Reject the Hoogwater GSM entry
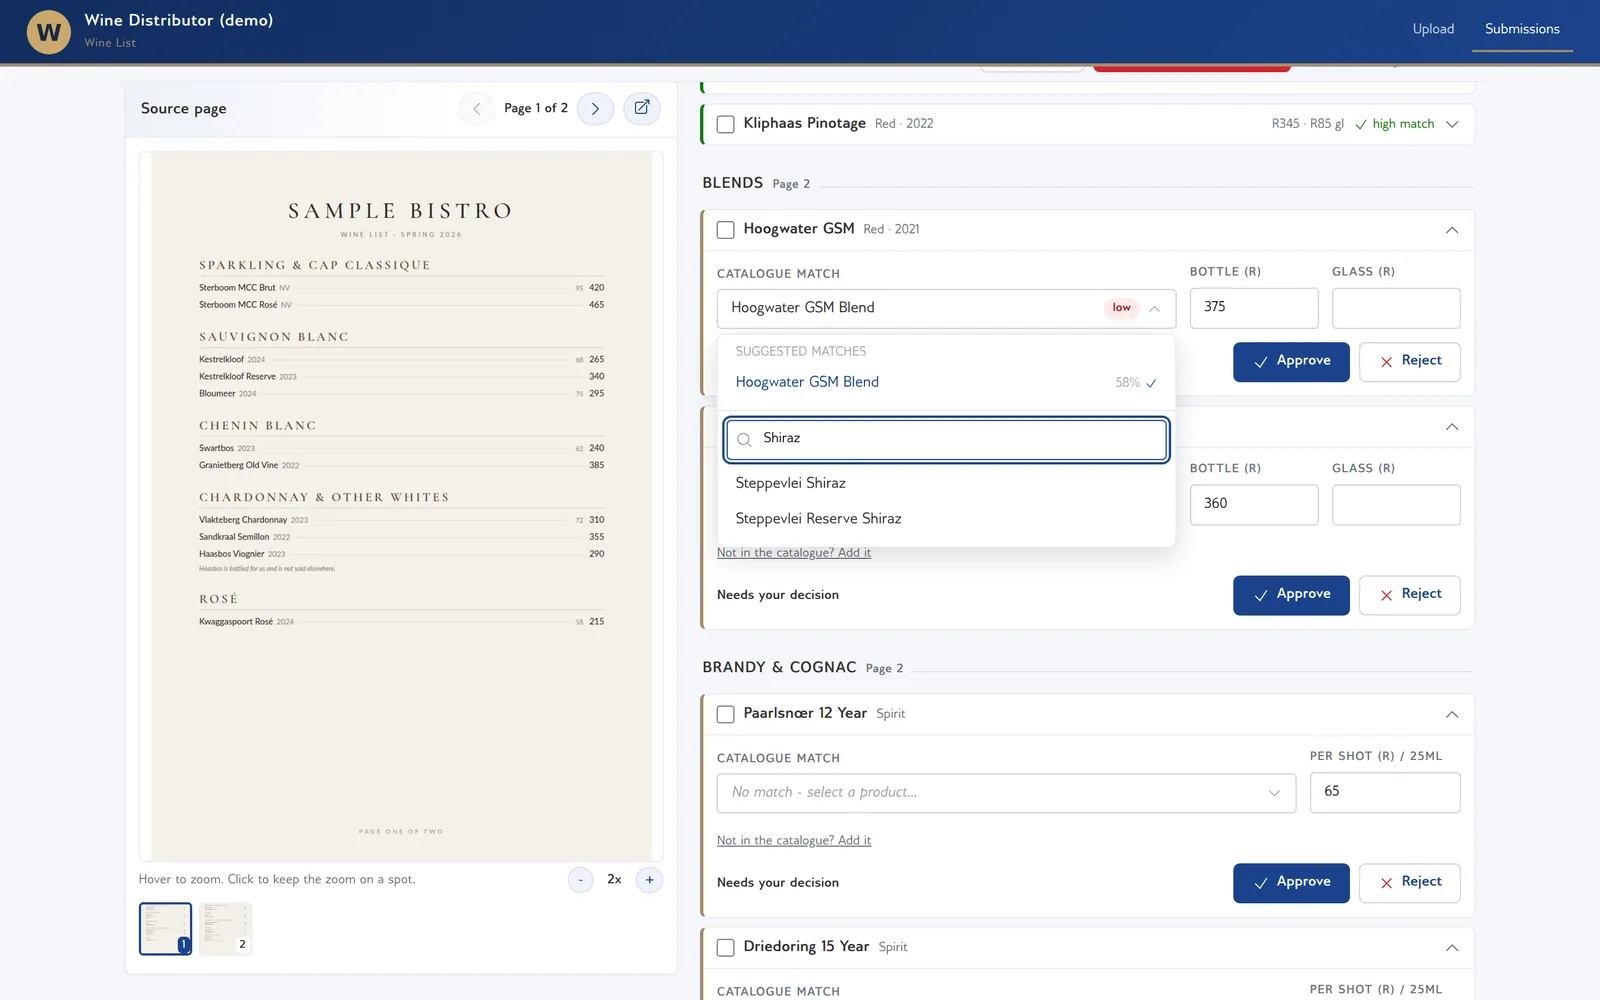This screenshot has width=1600, height=1000. pyautogui.click(x=1409, y=362)
